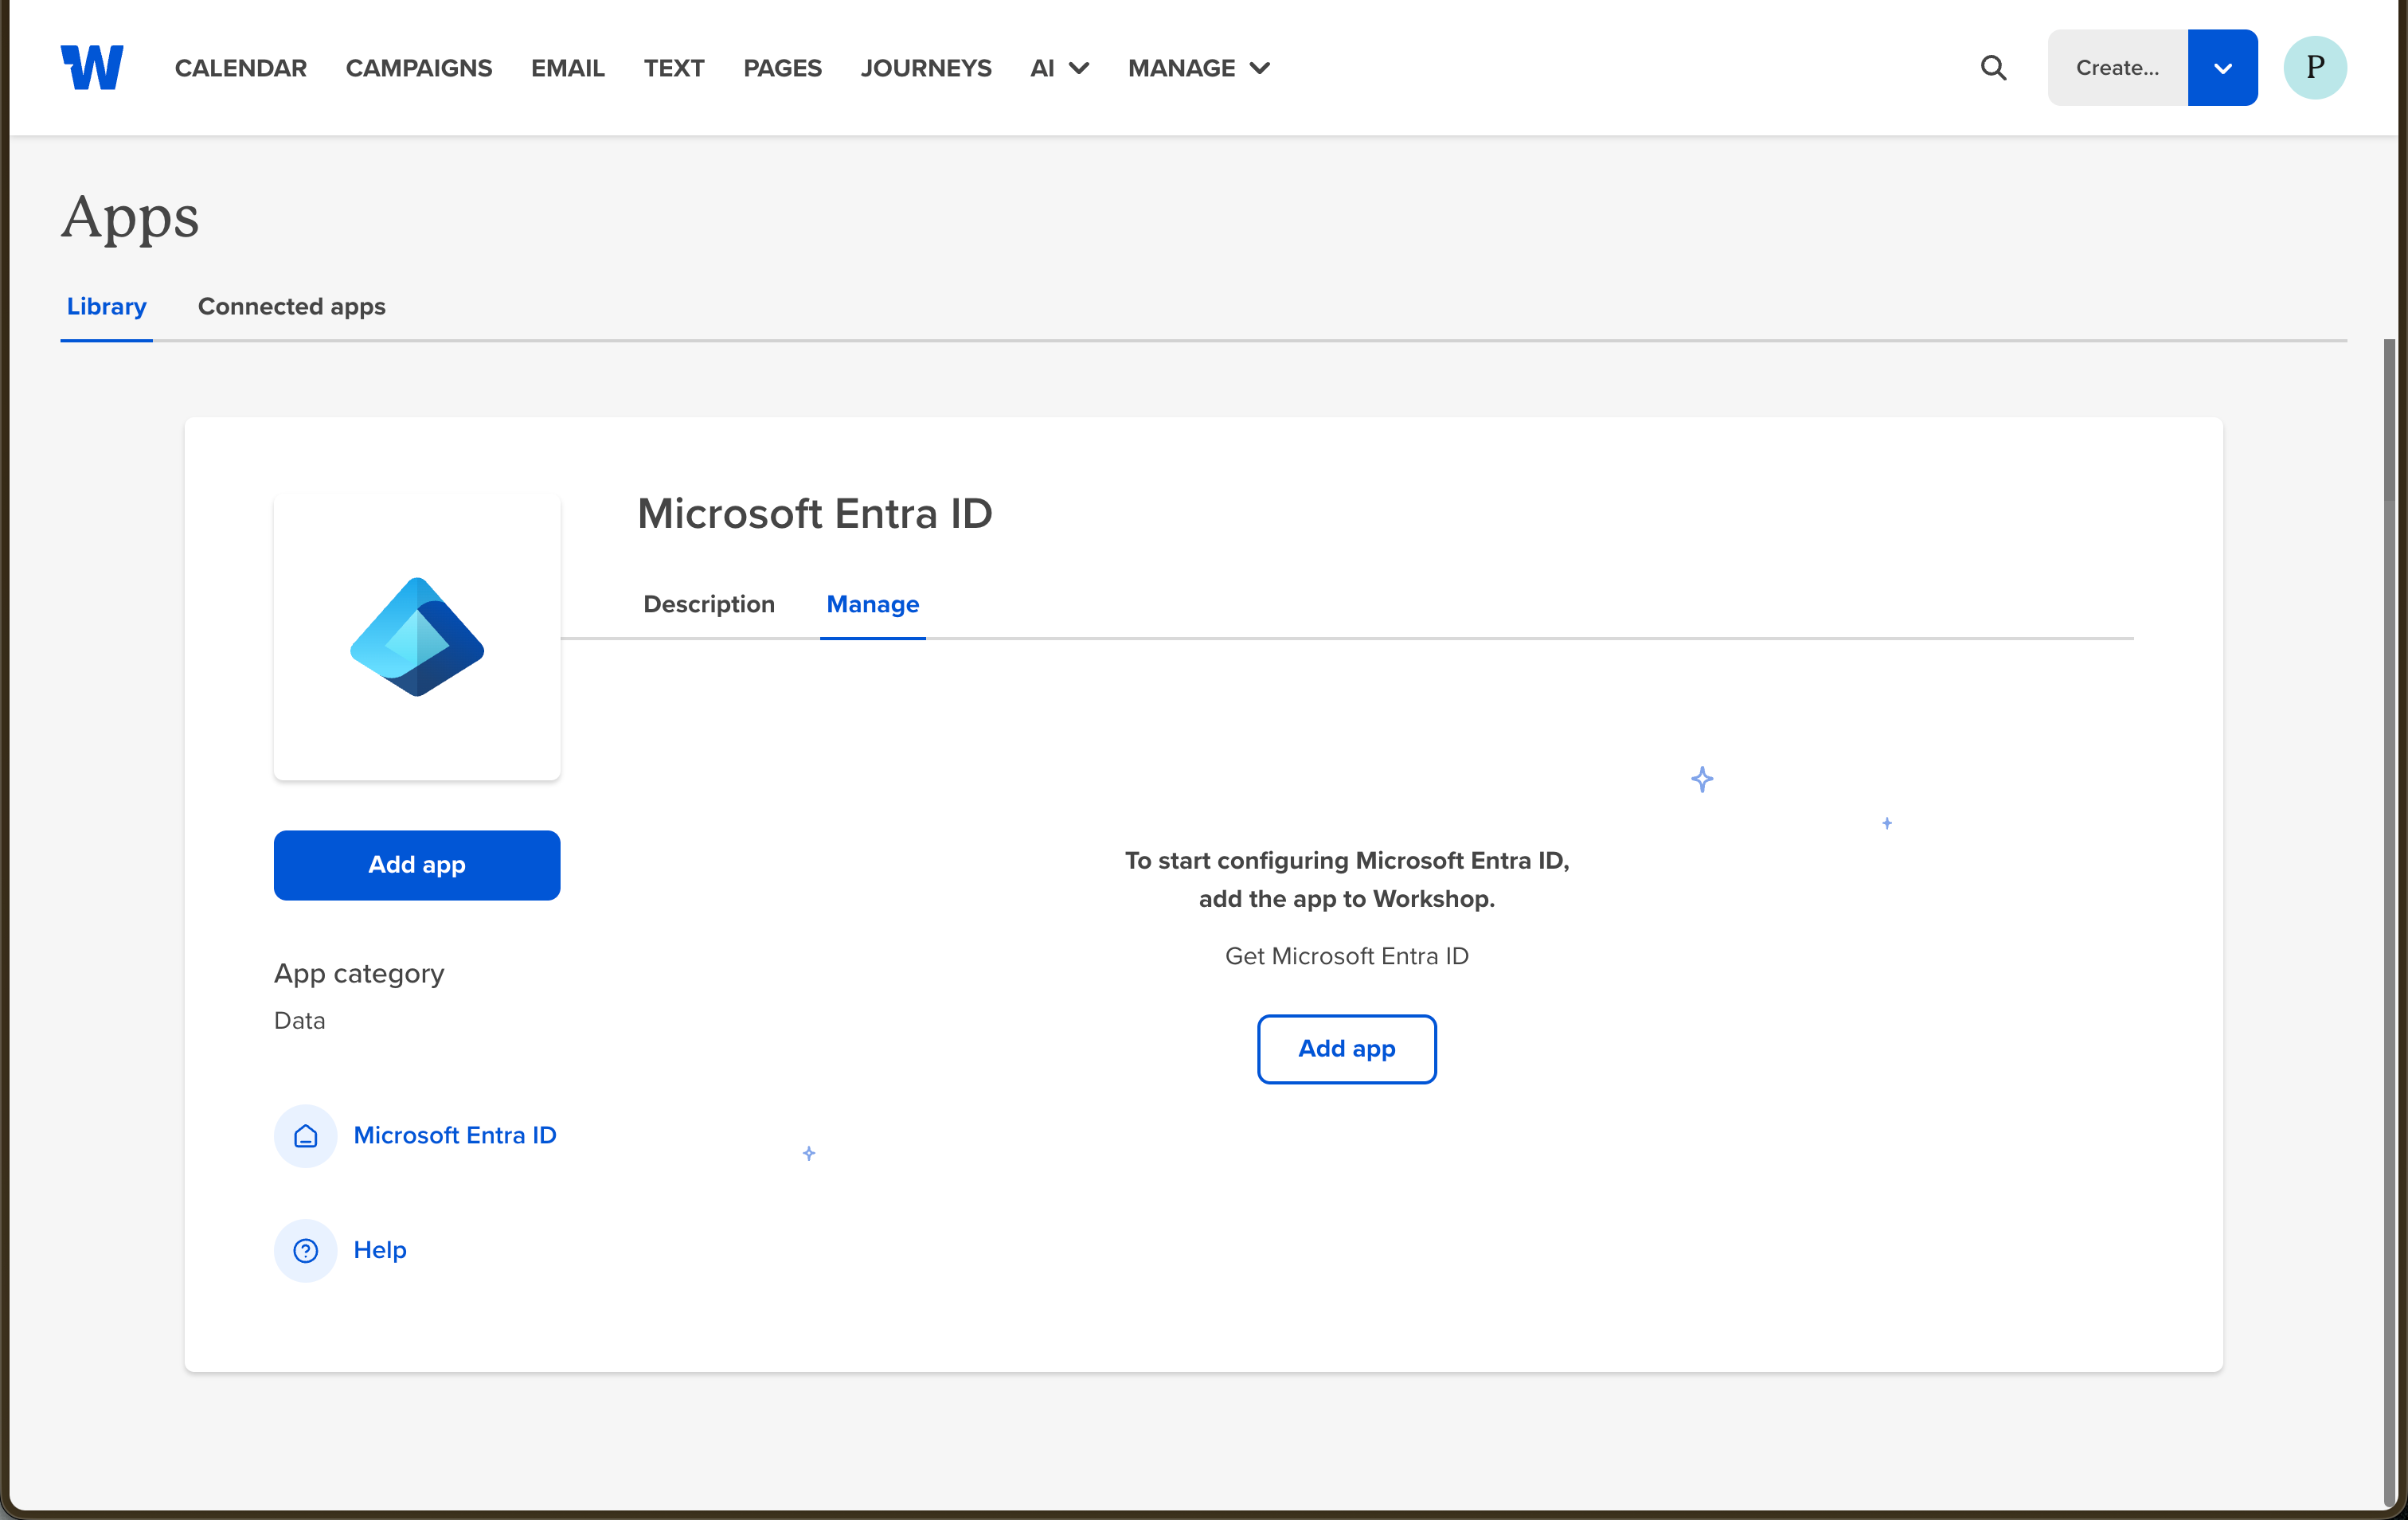Click the Microsoft Entra ID heading
This screenshot has height=1520, width=2408.
[x=815, y=514]
